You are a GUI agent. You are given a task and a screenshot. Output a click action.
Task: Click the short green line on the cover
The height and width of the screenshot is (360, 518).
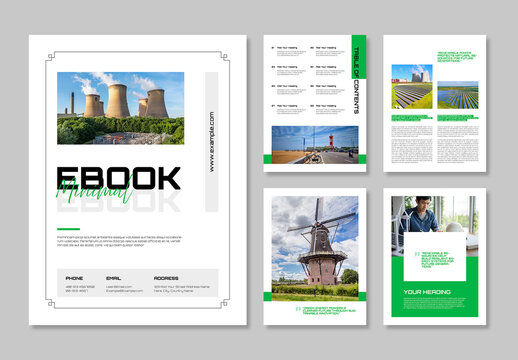coord(68,229)
